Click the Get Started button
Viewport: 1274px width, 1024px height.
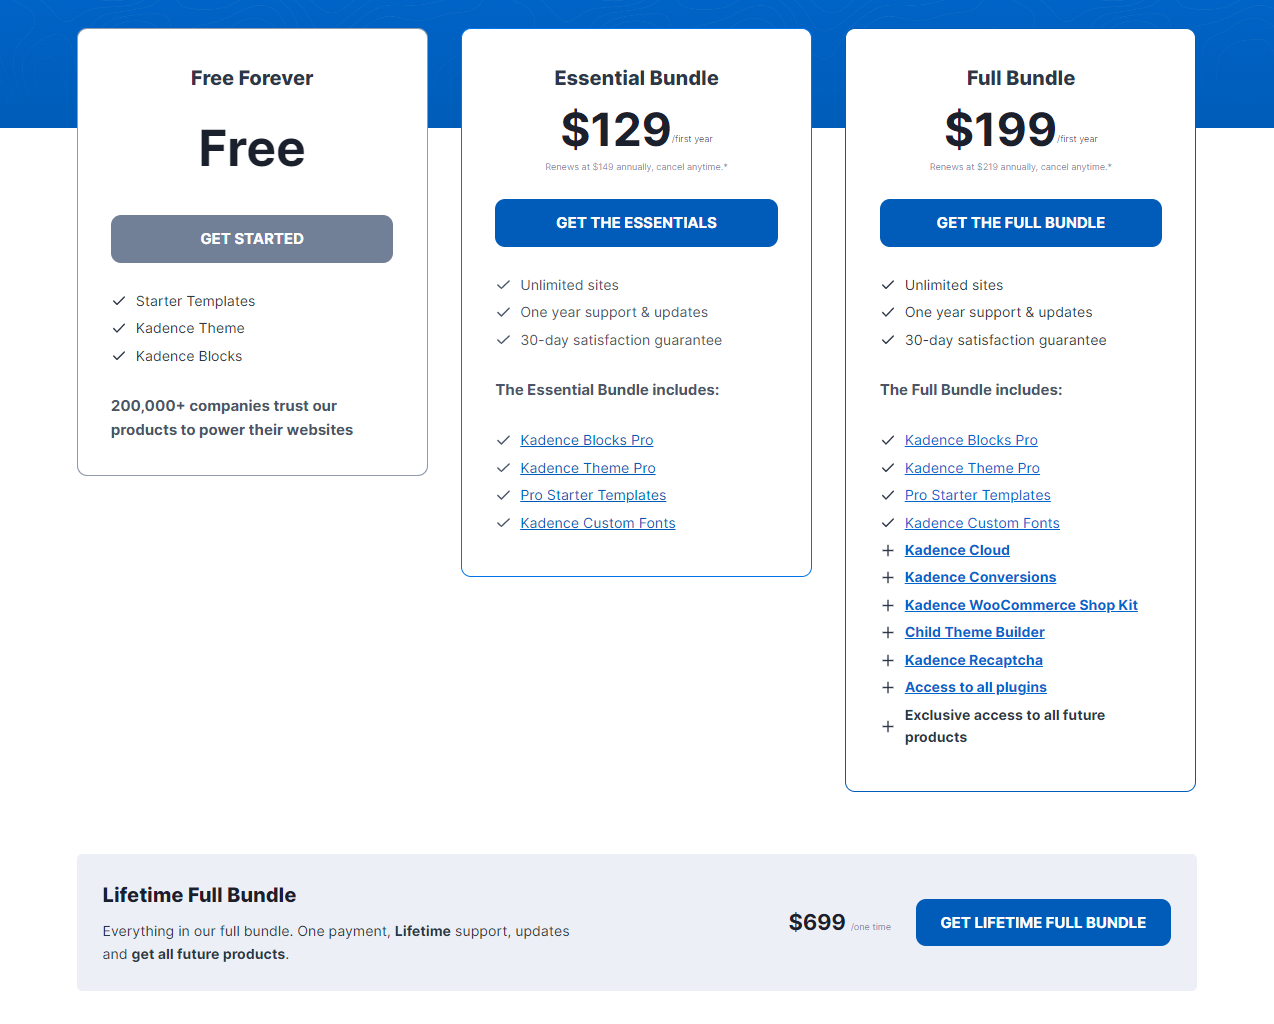pos(251,239)
